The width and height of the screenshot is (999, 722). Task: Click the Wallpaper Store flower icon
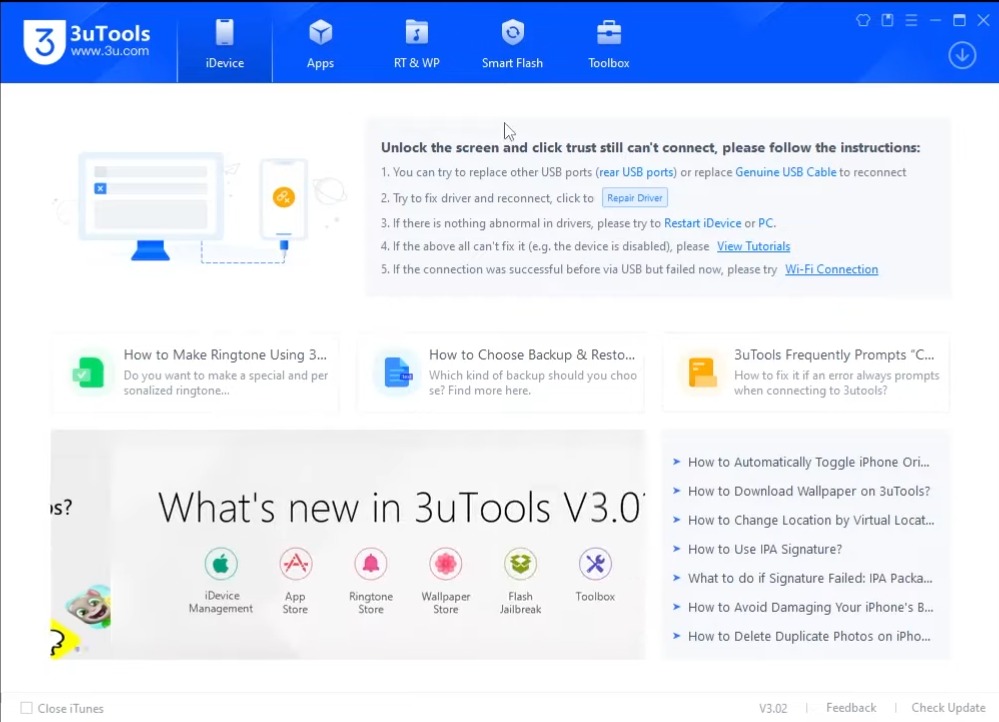(445, 563)
